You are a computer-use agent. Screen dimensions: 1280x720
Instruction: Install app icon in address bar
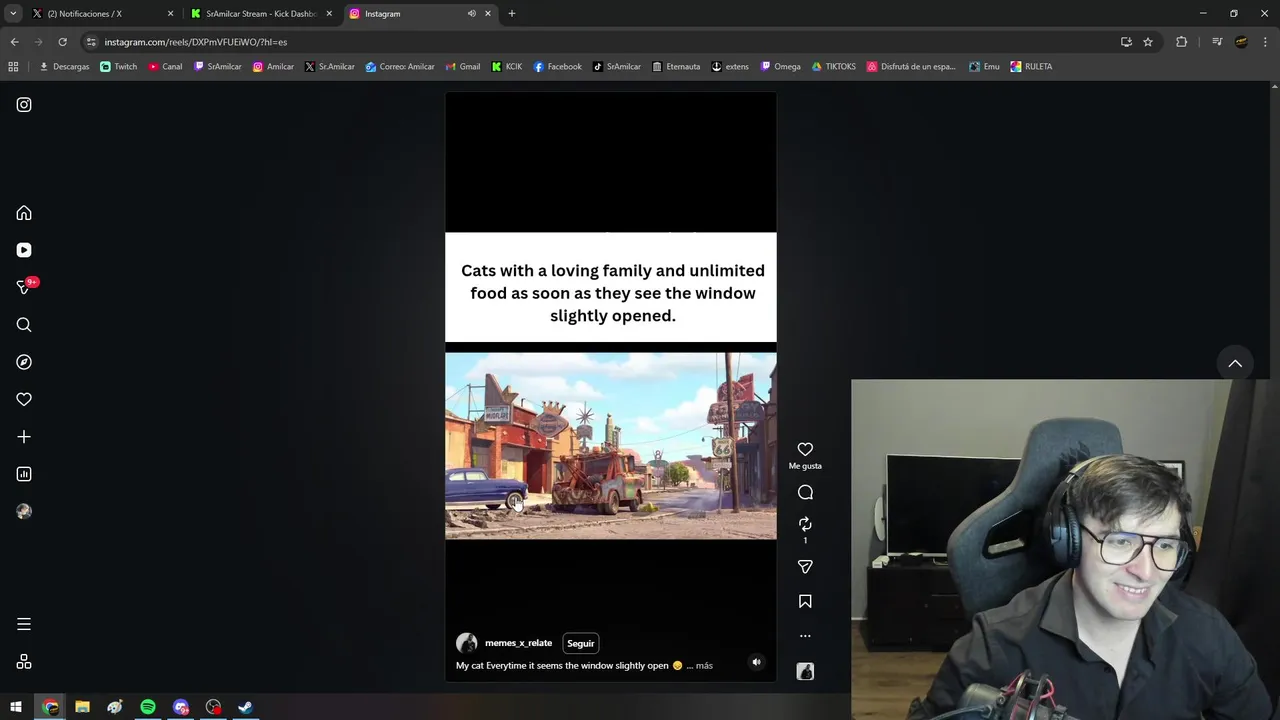click(x=1126, y=42)
